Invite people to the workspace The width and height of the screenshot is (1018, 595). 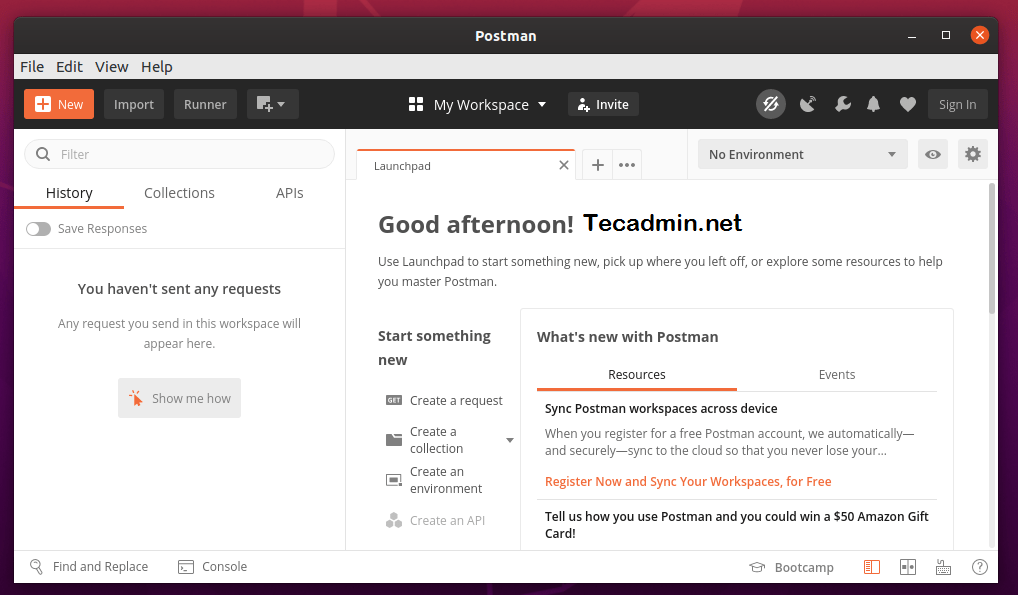603,104
